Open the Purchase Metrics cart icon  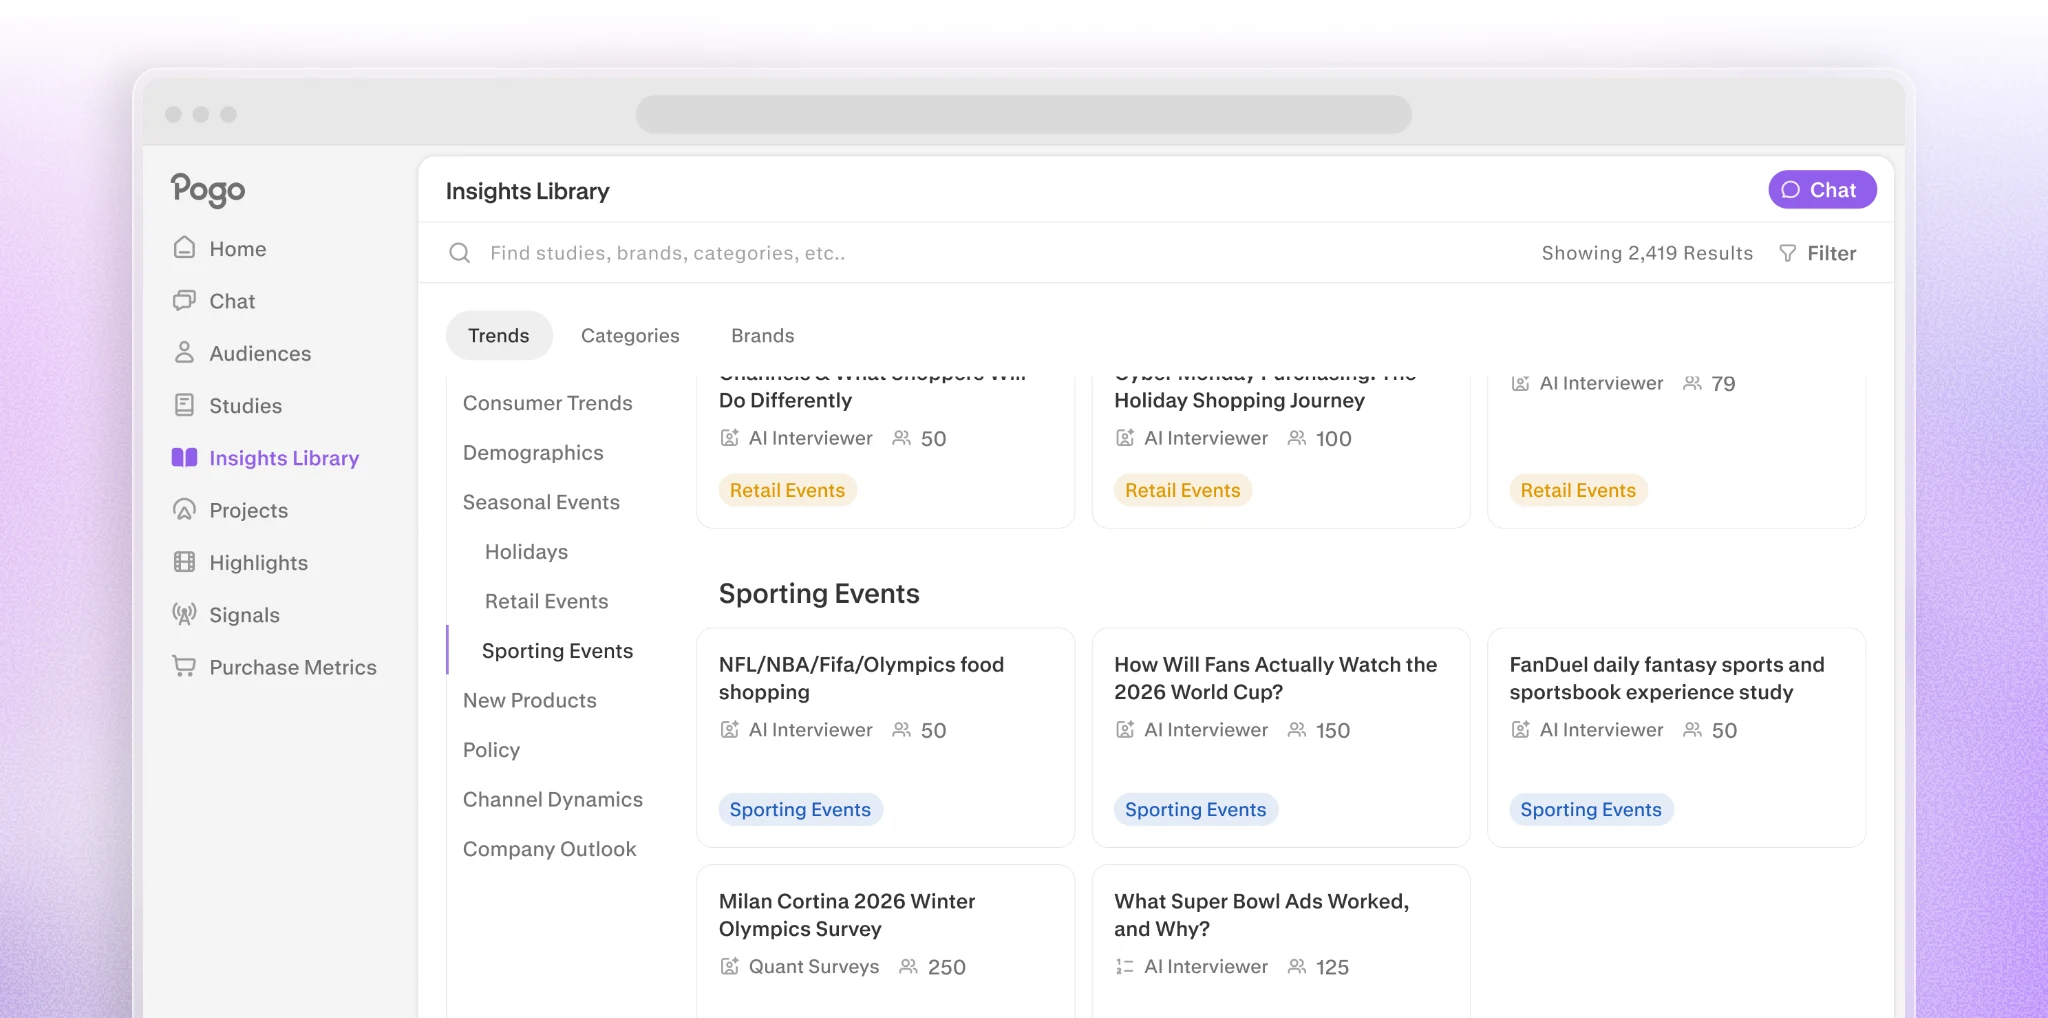[x=184, y=666]
